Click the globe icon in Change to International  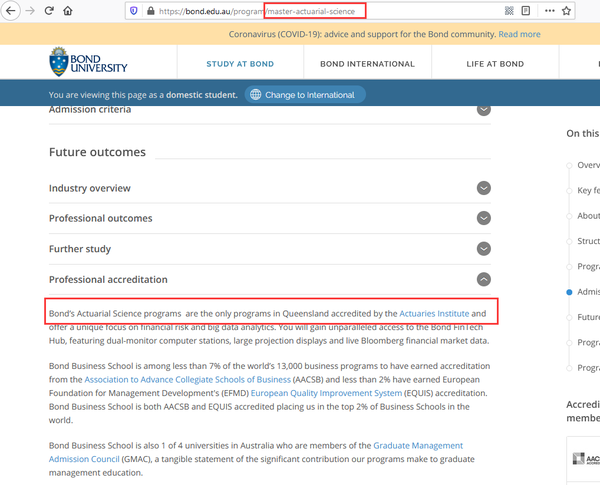click(256, 95)
